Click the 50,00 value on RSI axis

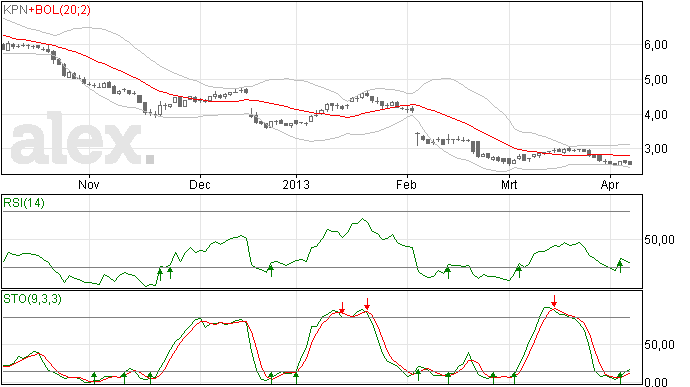659,240
